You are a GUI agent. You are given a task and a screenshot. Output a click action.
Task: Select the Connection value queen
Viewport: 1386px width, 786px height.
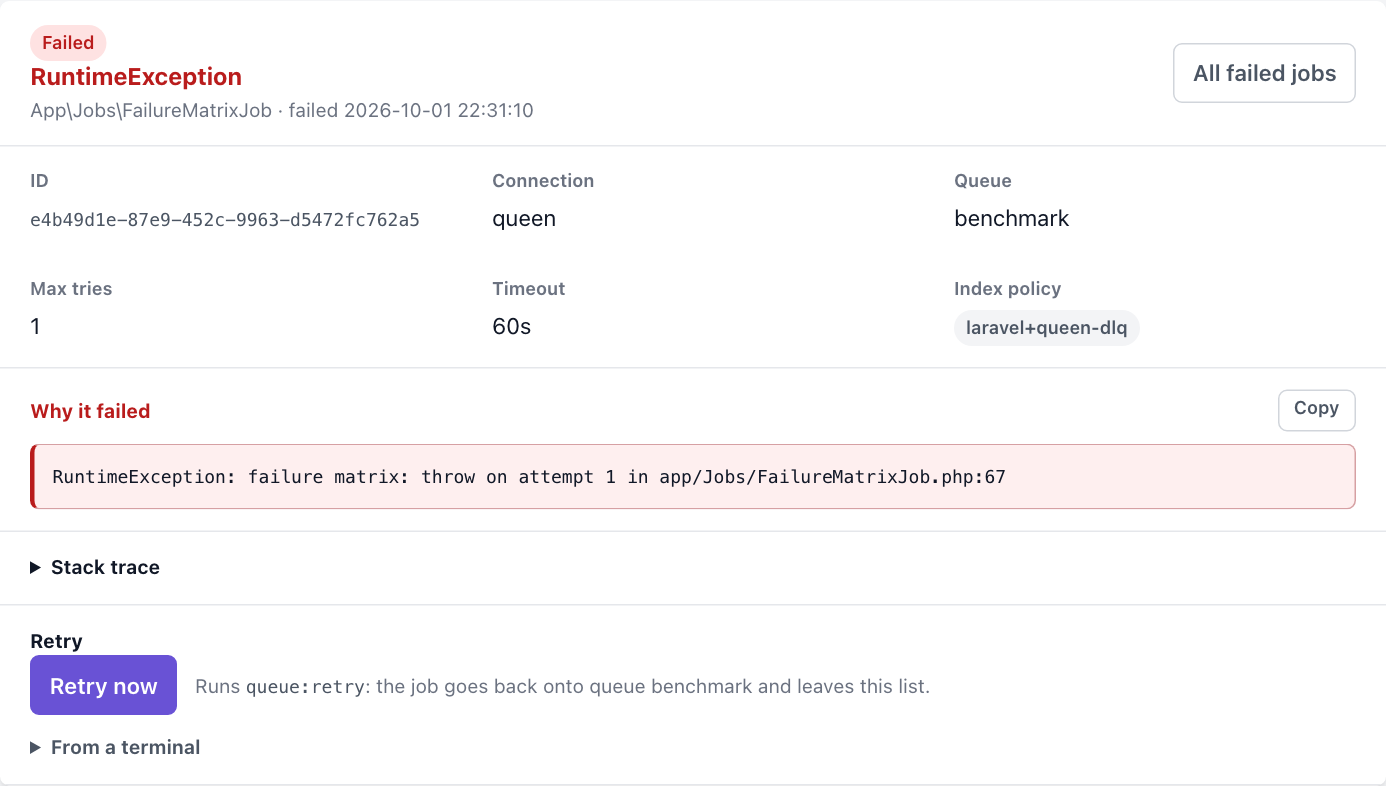click(x=524, y=219)
